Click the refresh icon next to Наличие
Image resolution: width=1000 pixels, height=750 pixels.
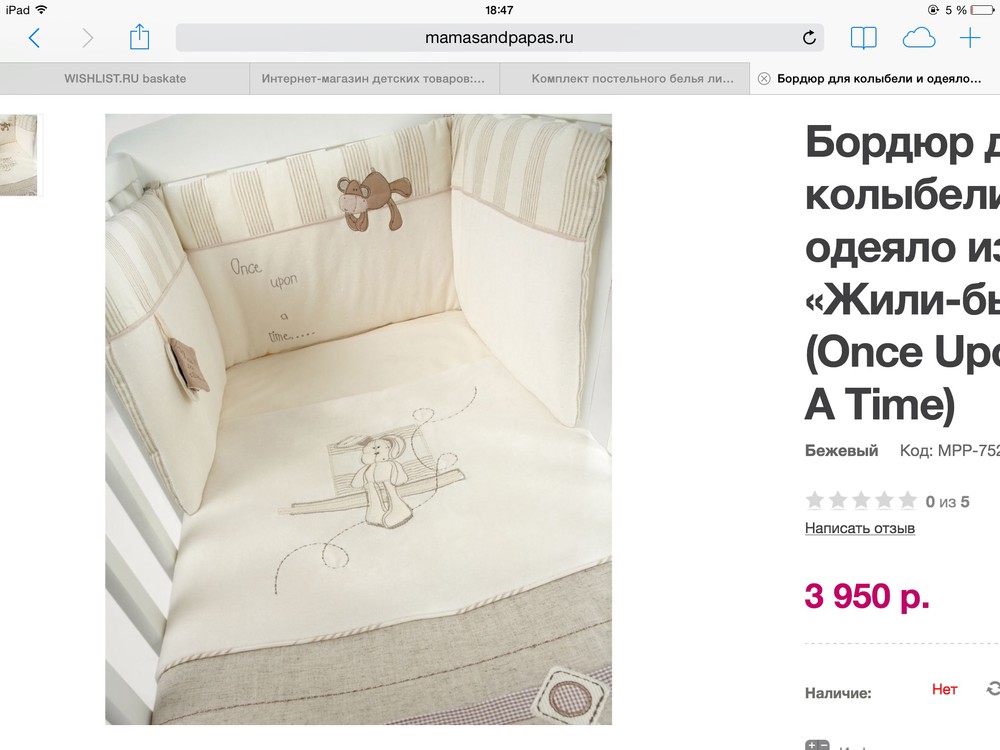pos(994,689)
